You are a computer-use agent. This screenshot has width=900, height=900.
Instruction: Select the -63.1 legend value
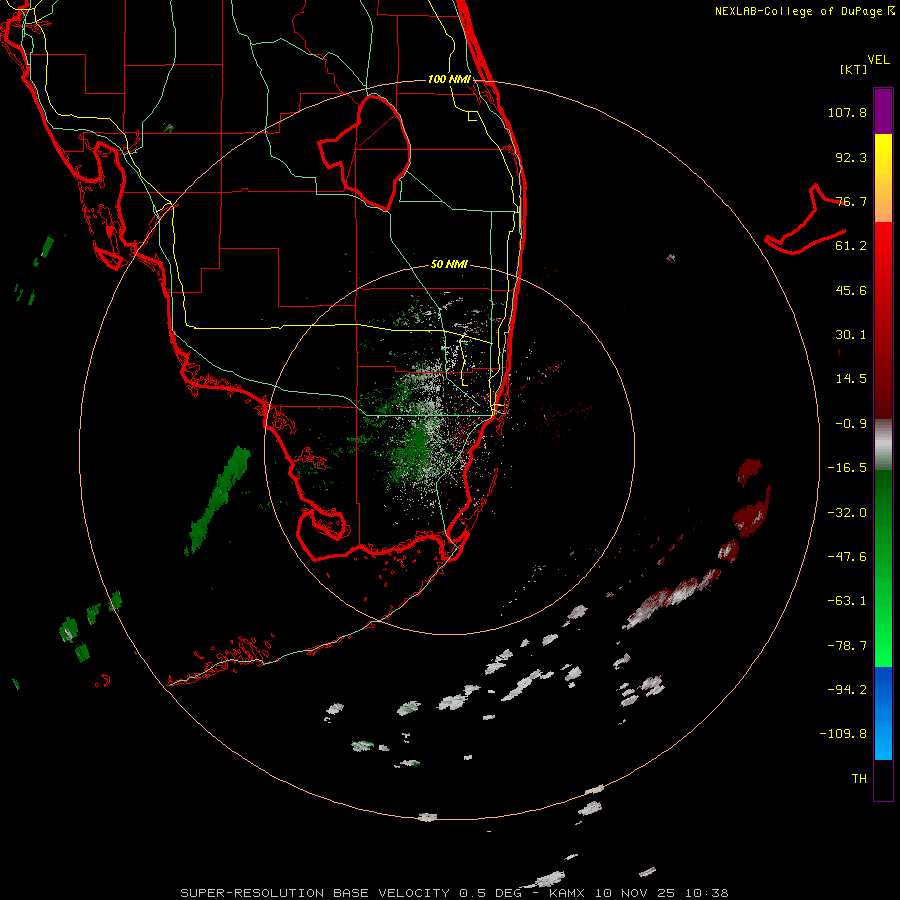847,601
